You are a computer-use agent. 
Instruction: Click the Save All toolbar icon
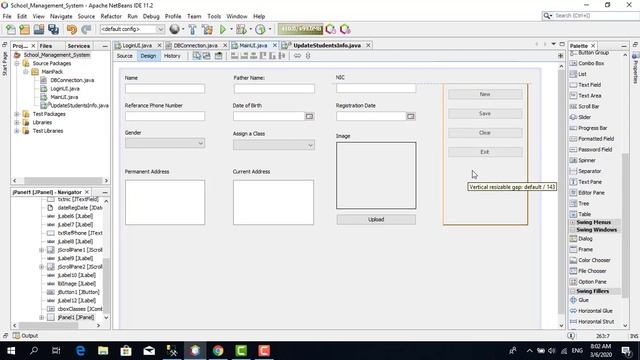coord(53,29)
